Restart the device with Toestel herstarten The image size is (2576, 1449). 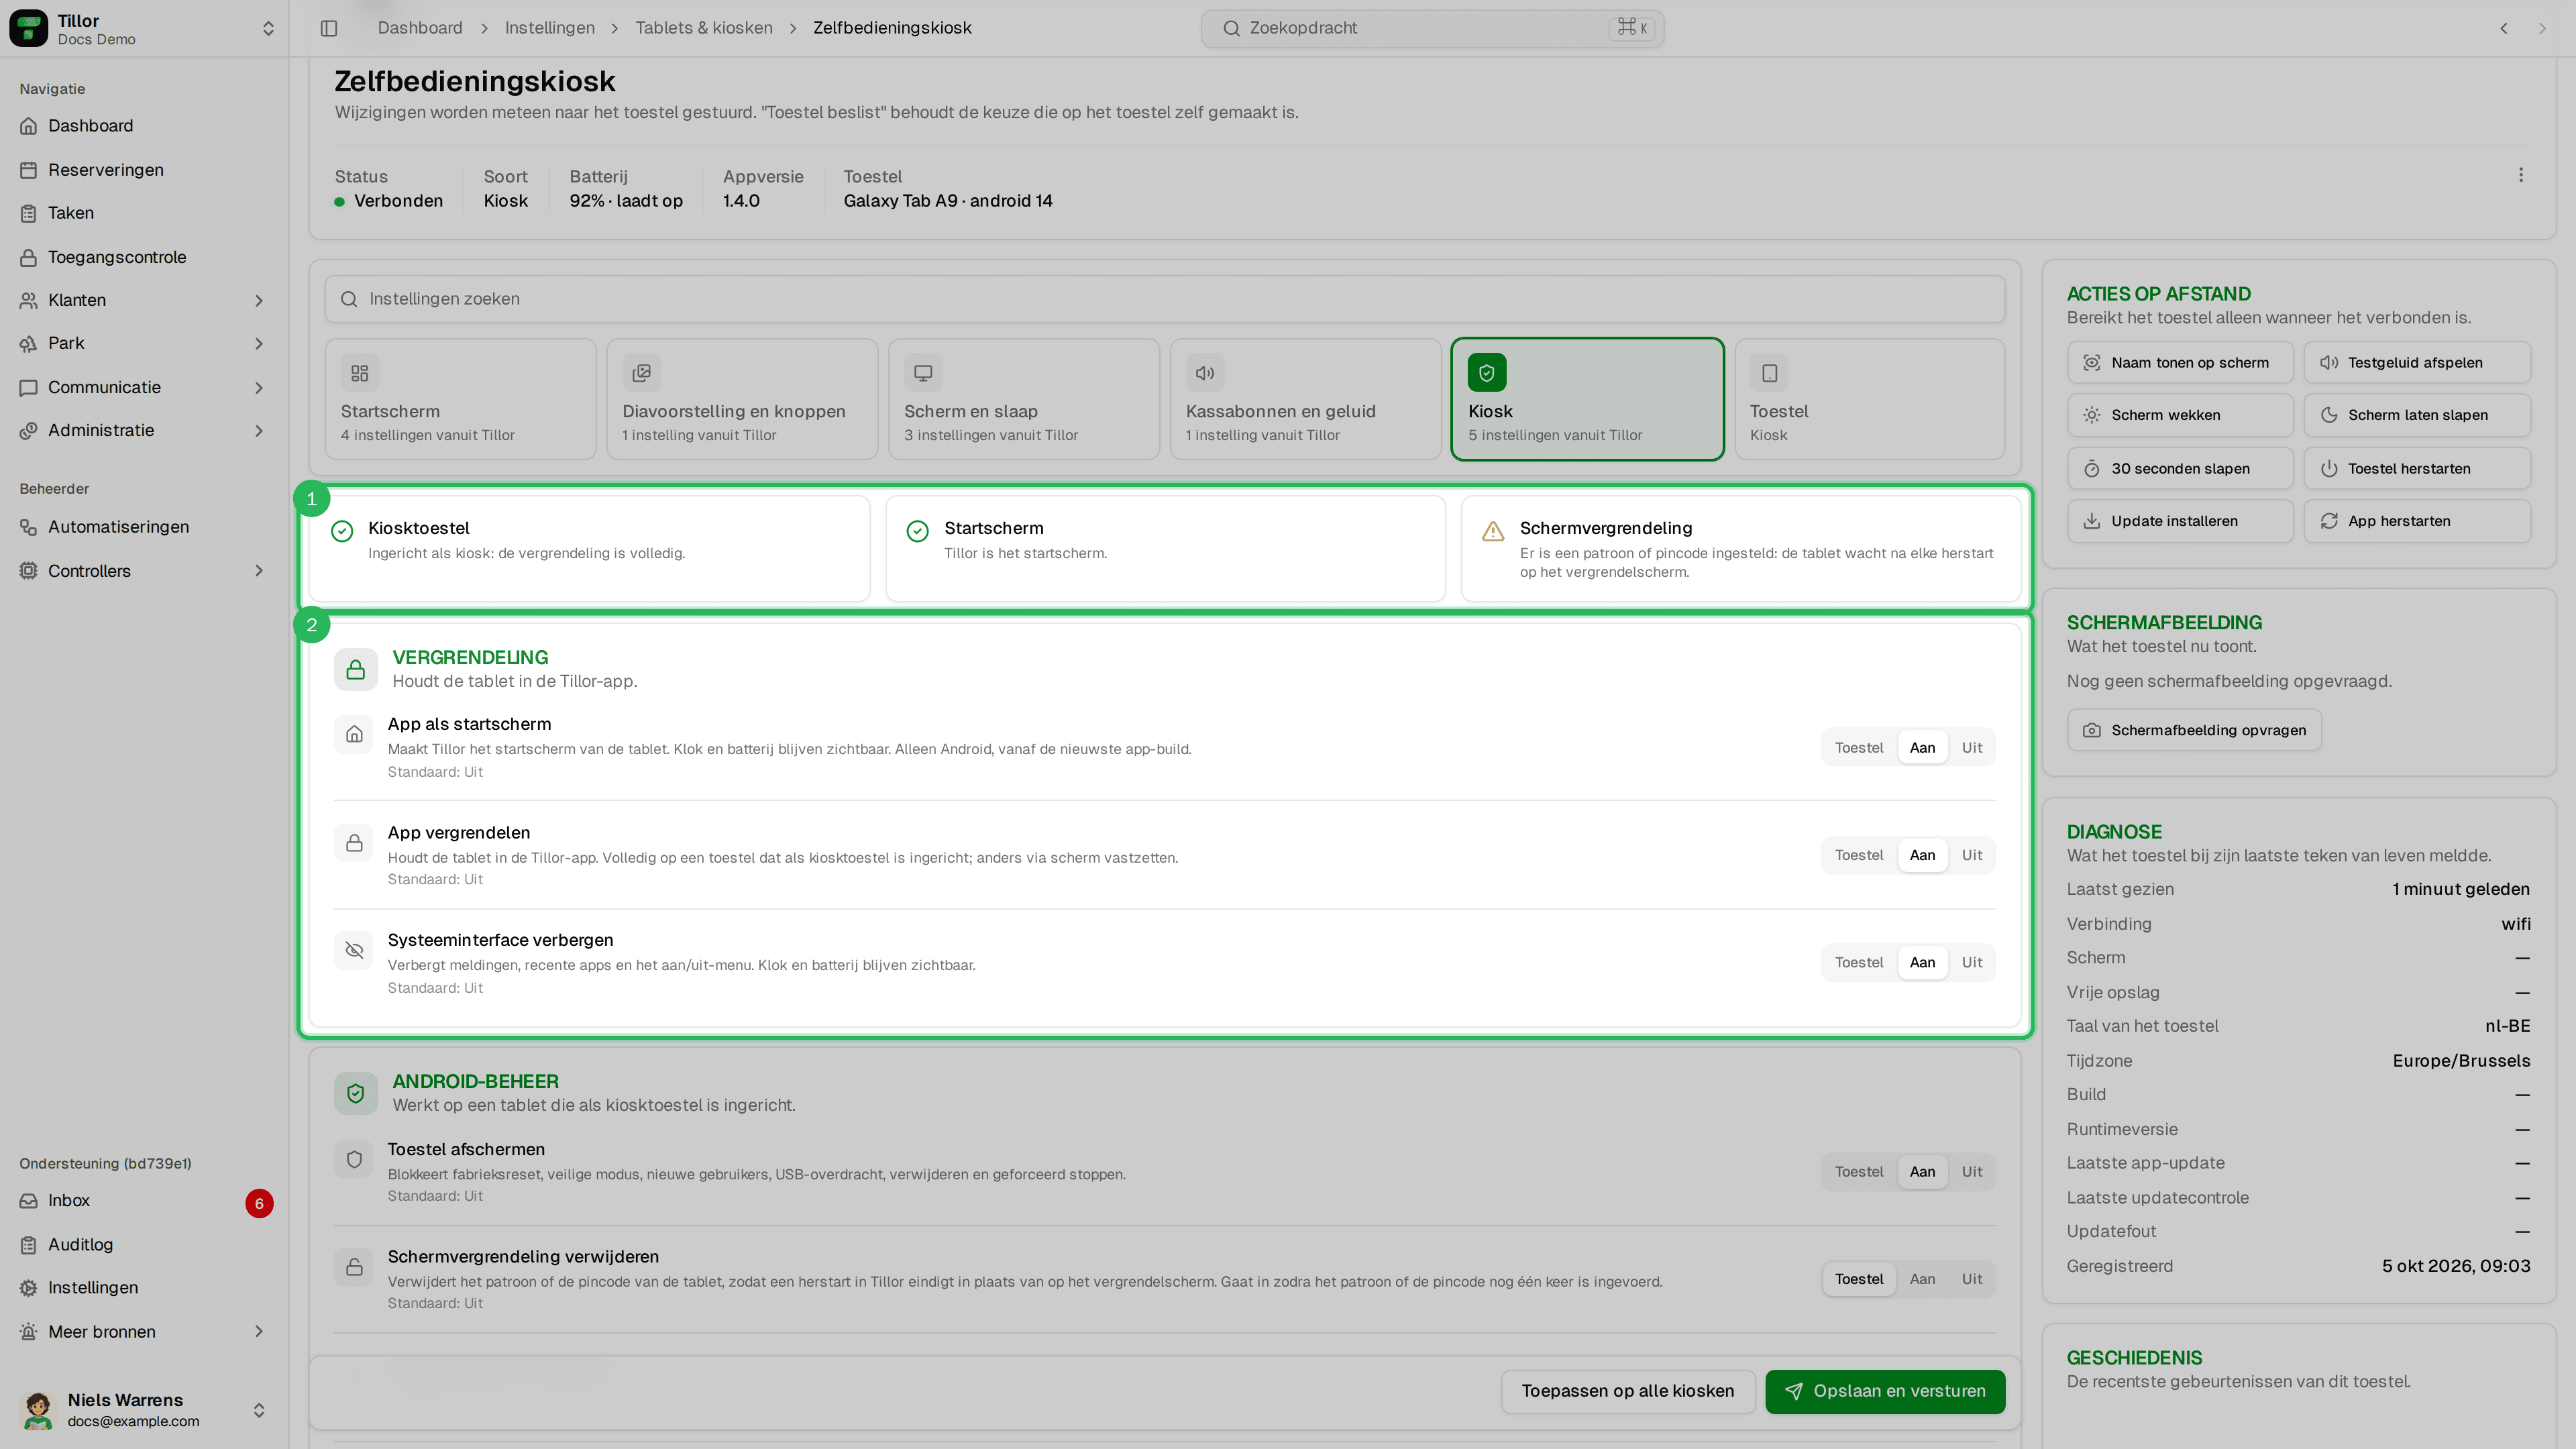2417,469
